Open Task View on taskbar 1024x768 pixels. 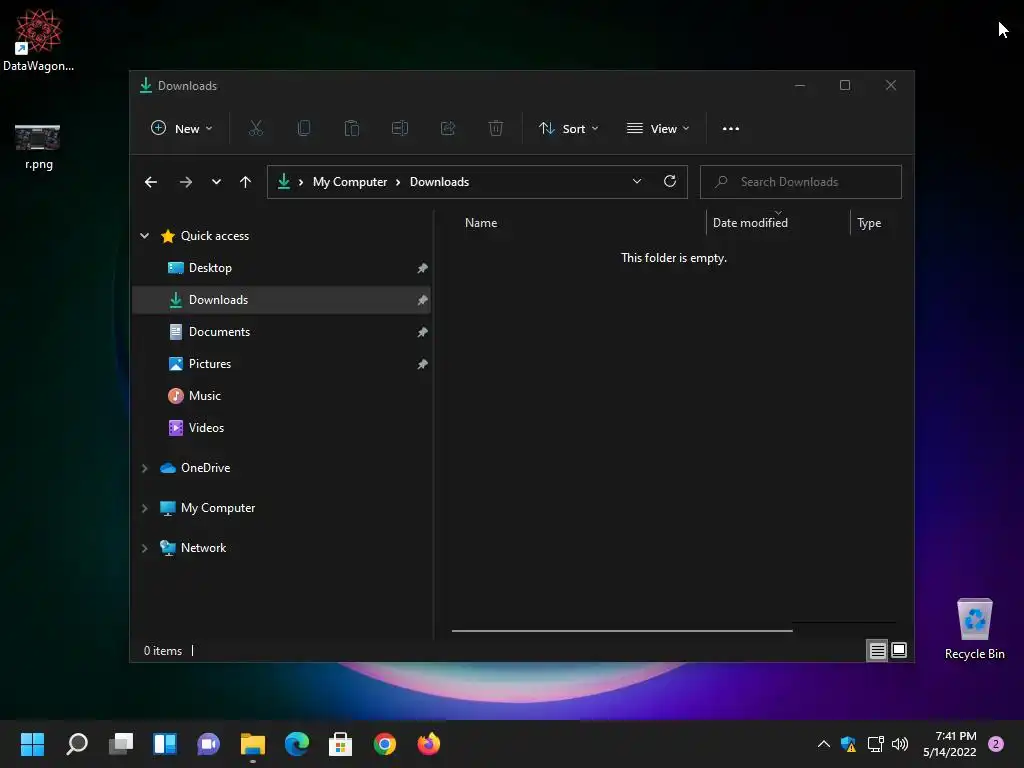(121, 744)
